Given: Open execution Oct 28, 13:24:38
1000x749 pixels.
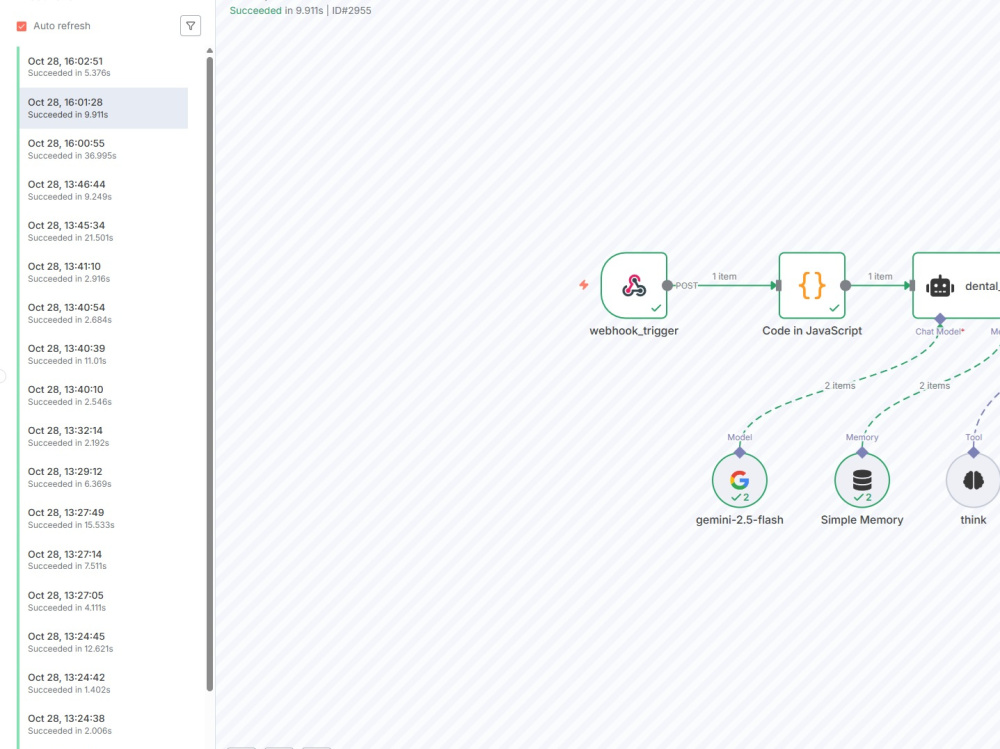Looking at the screenshot, I should (103, 724).
